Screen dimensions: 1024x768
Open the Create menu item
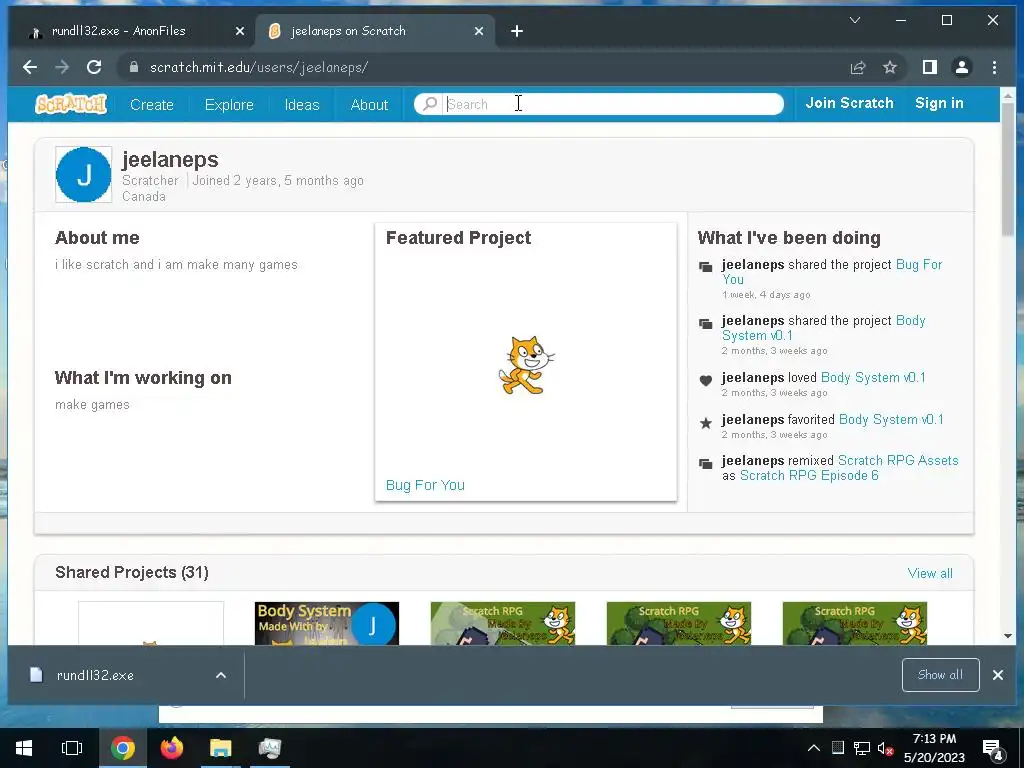[152, 104]
